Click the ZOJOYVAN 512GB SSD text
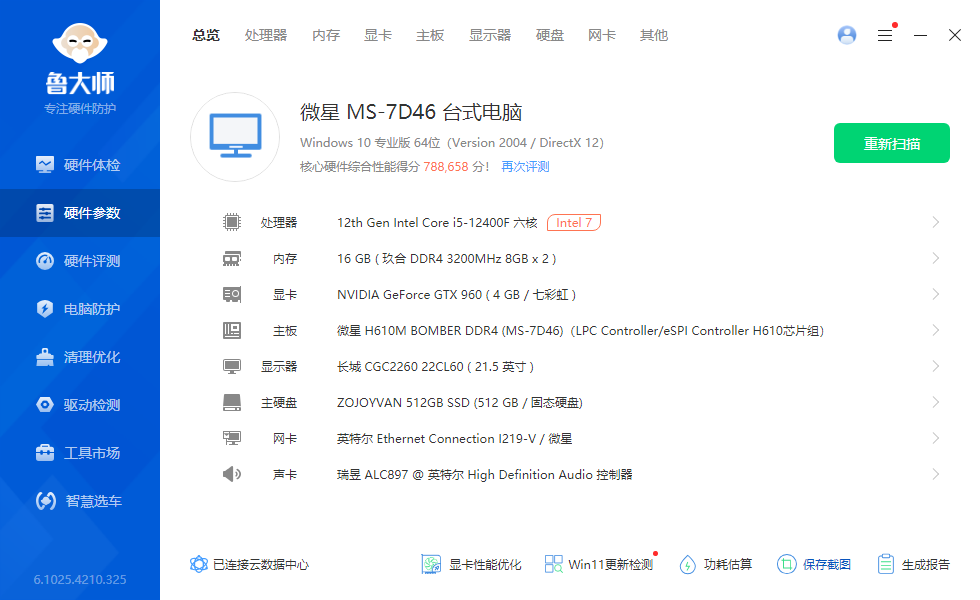Image resolution: width=980 pixels, height=600 pixels. (459, 402)
